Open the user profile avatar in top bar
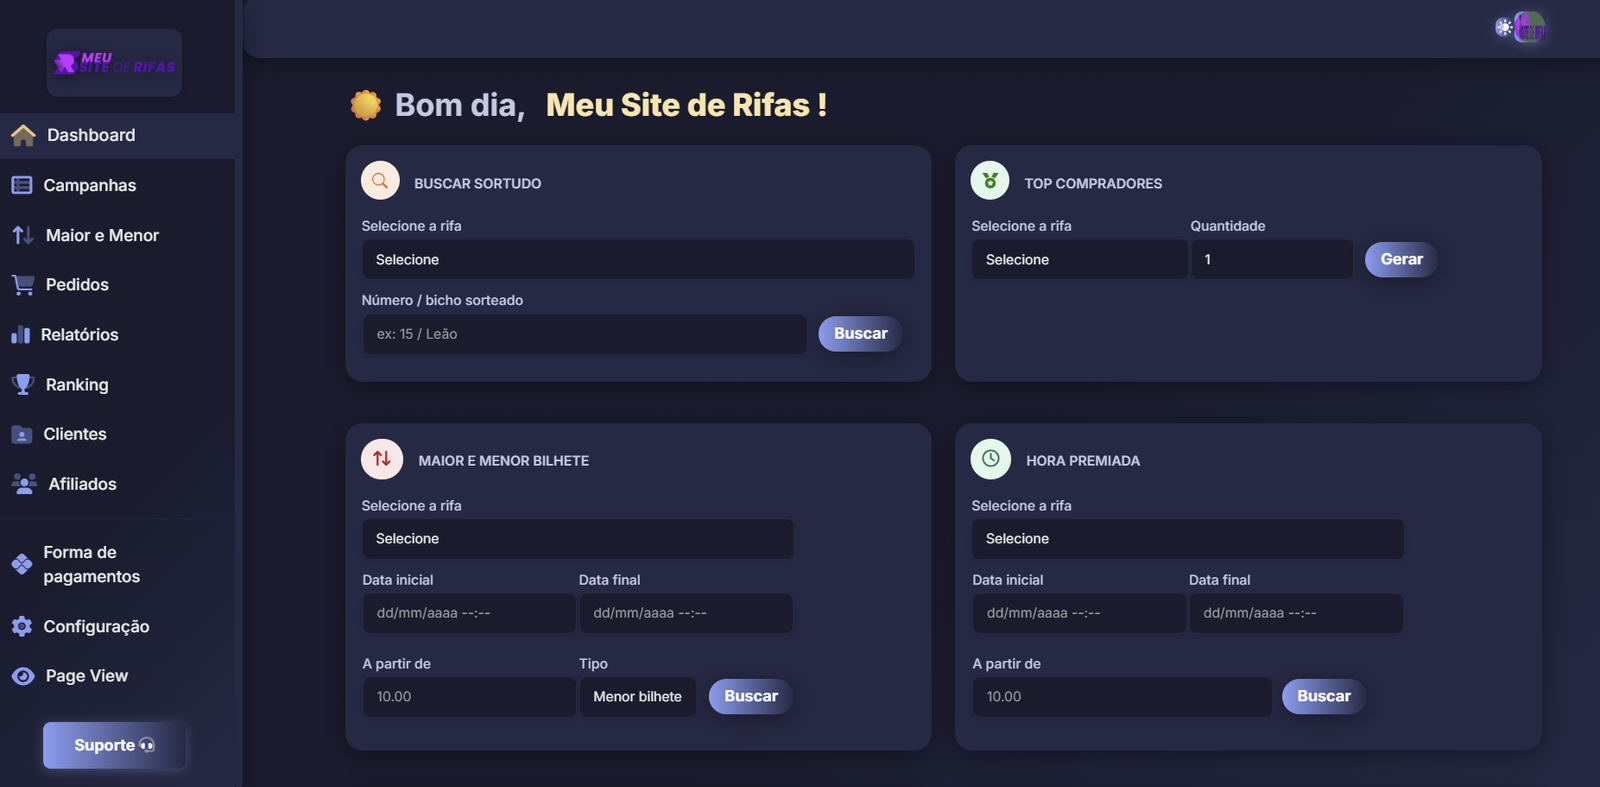 click(1530, 27)
